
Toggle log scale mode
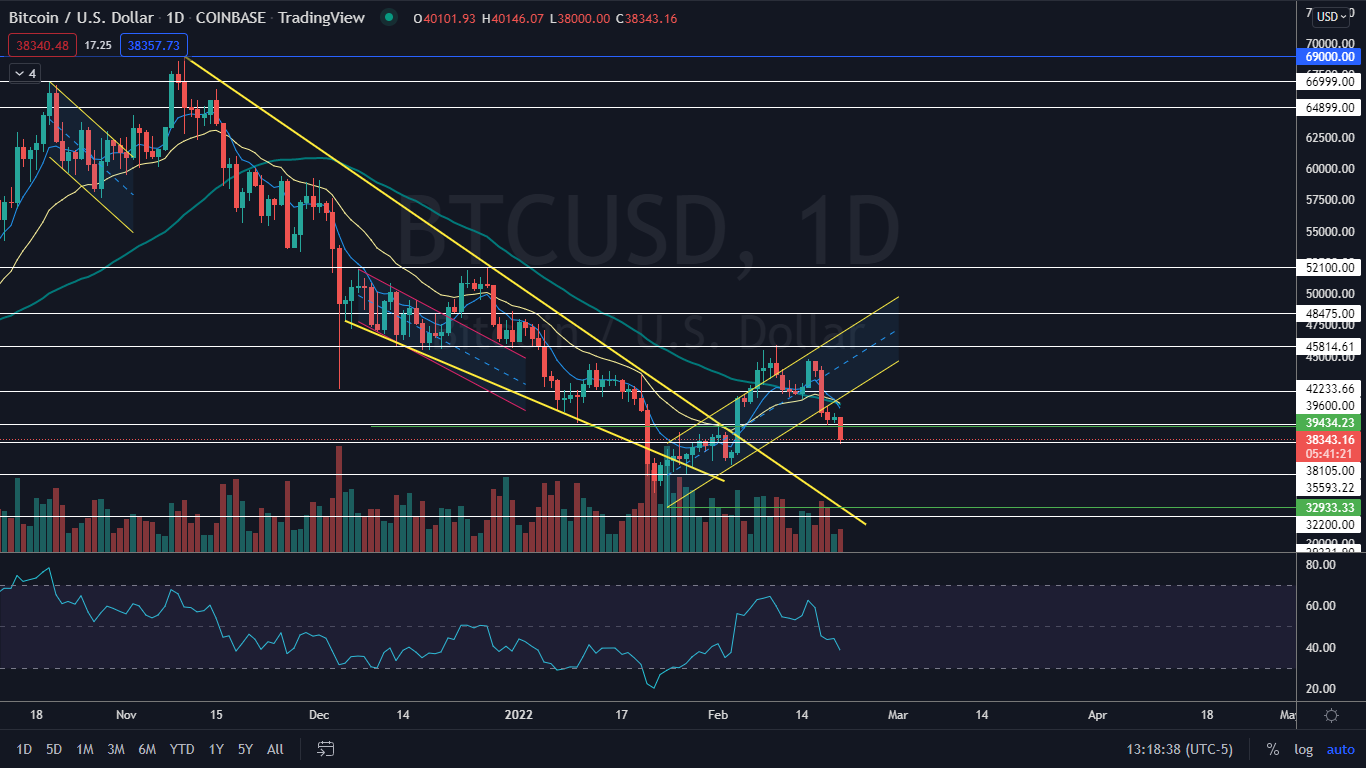tap(1303, 749)
